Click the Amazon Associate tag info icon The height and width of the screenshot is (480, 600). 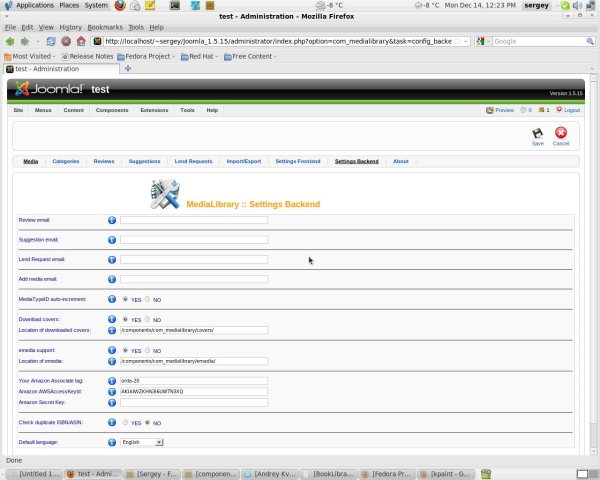[112, 381]
